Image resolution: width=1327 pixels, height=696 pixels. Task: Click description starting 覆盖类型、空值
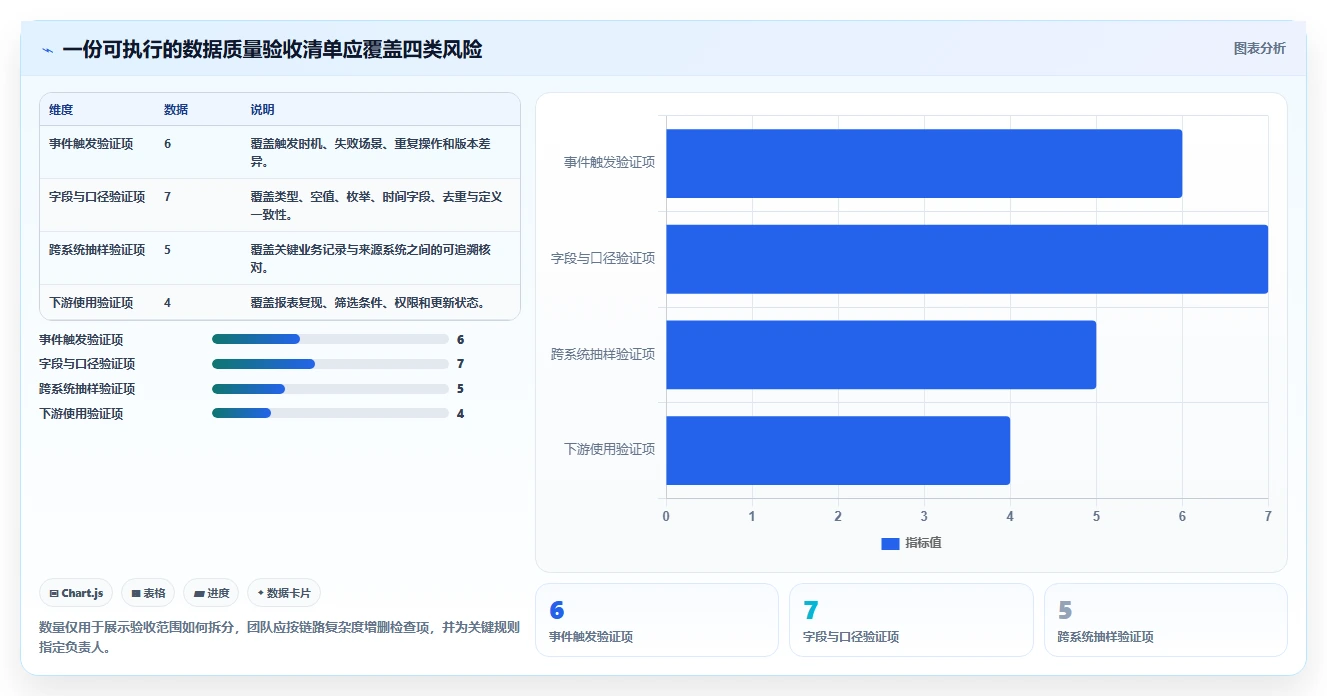pyautogui.click(x=376, y=205)
